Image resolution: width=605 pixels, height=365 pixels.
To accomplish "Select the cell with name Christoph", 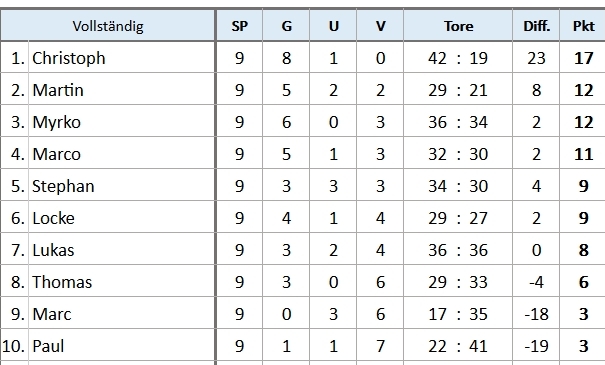I will pyautogui.click(x=122, y=58).
